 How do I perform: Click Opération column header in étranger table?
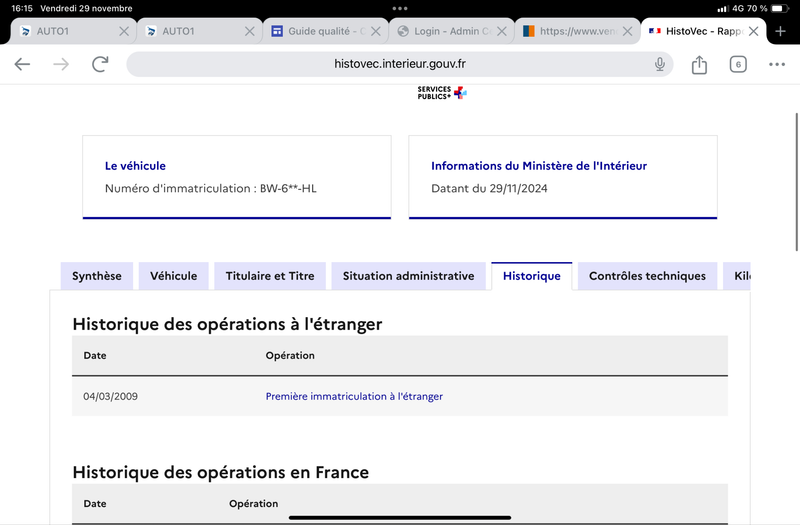pyautogui.click(x=290, y=356)
